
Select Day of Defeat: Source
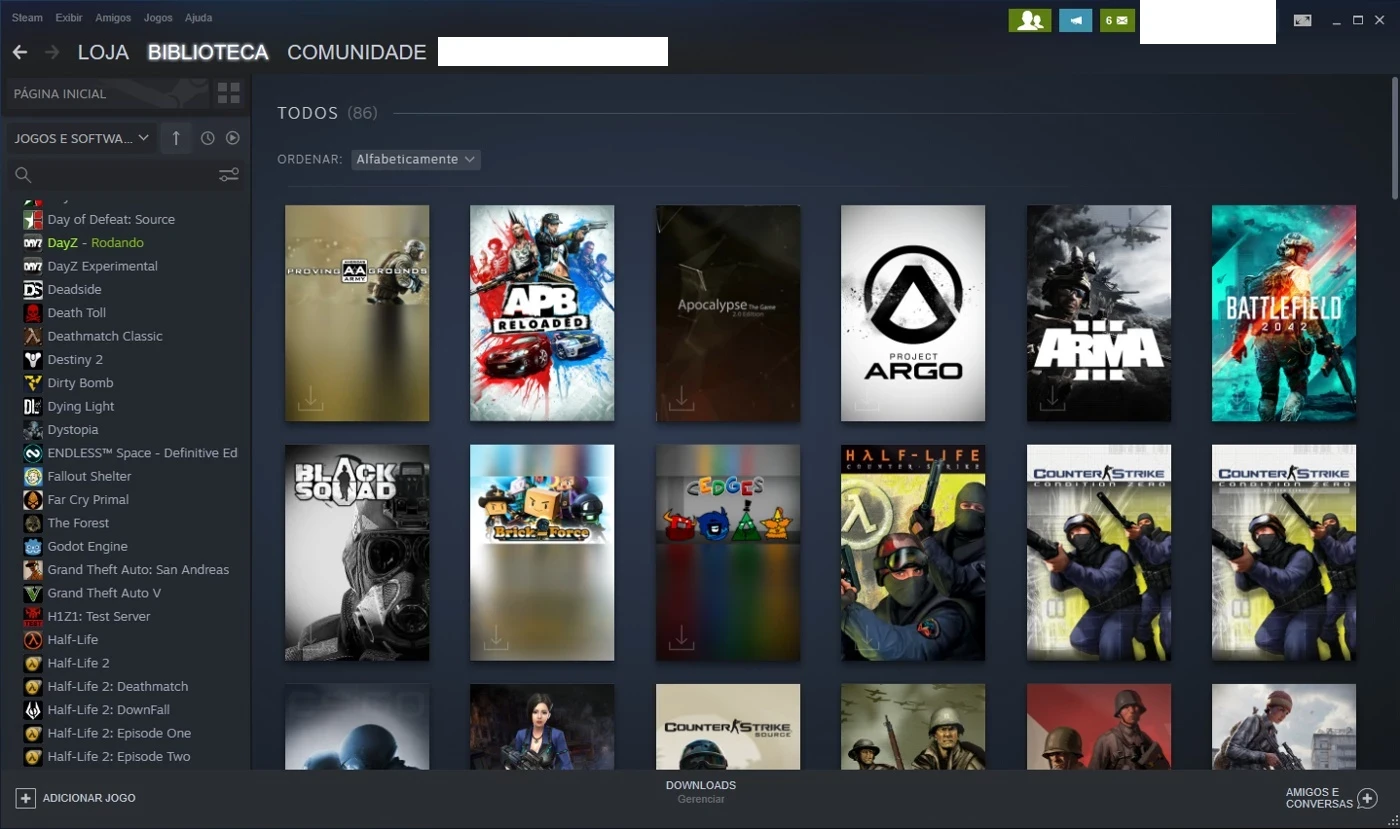coord(111,219)
